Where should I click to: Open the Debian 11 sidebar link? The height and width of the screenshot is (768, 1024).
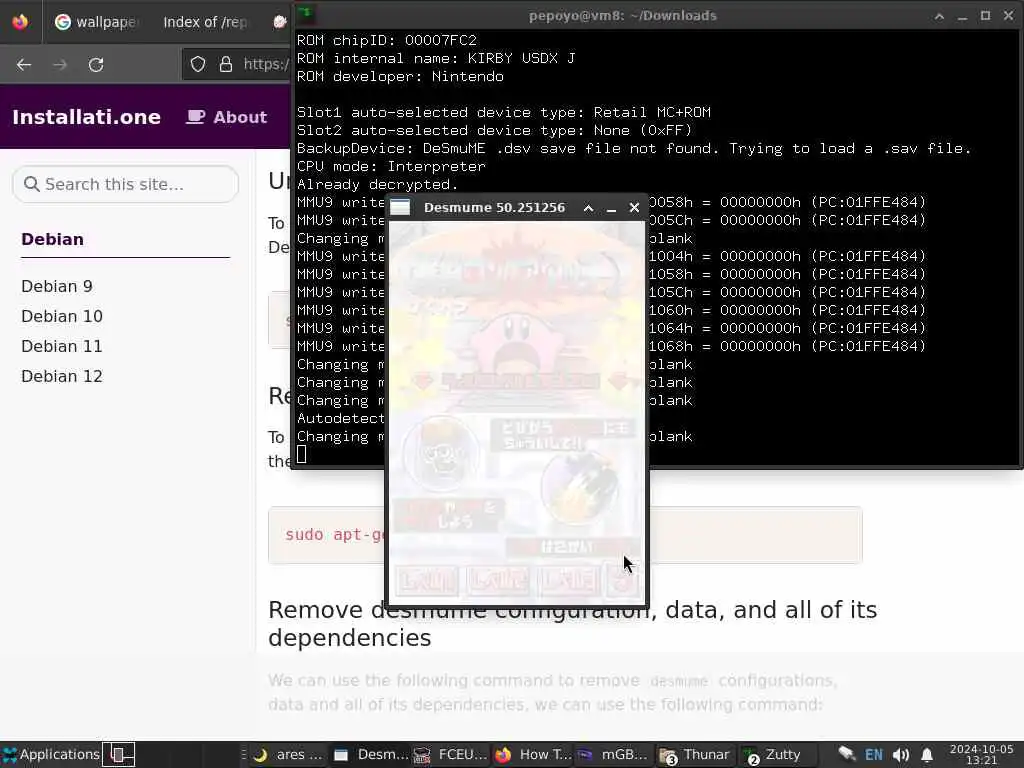[x=61, y=346]
